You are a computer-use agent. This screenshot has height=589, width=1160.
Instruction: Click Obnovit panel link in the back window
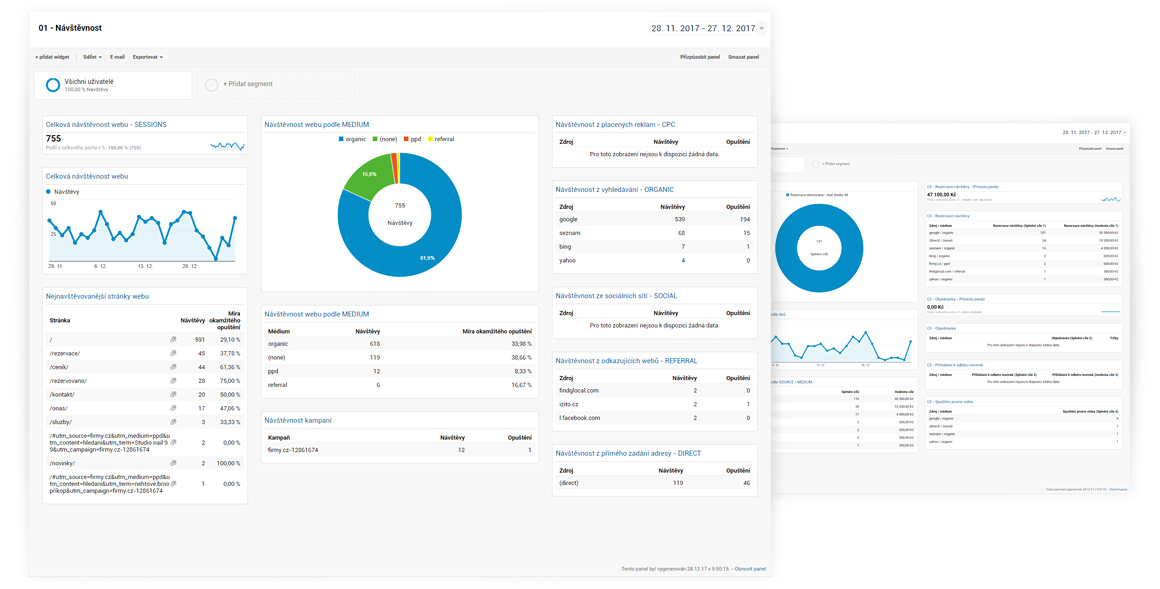click(1118, 489)
